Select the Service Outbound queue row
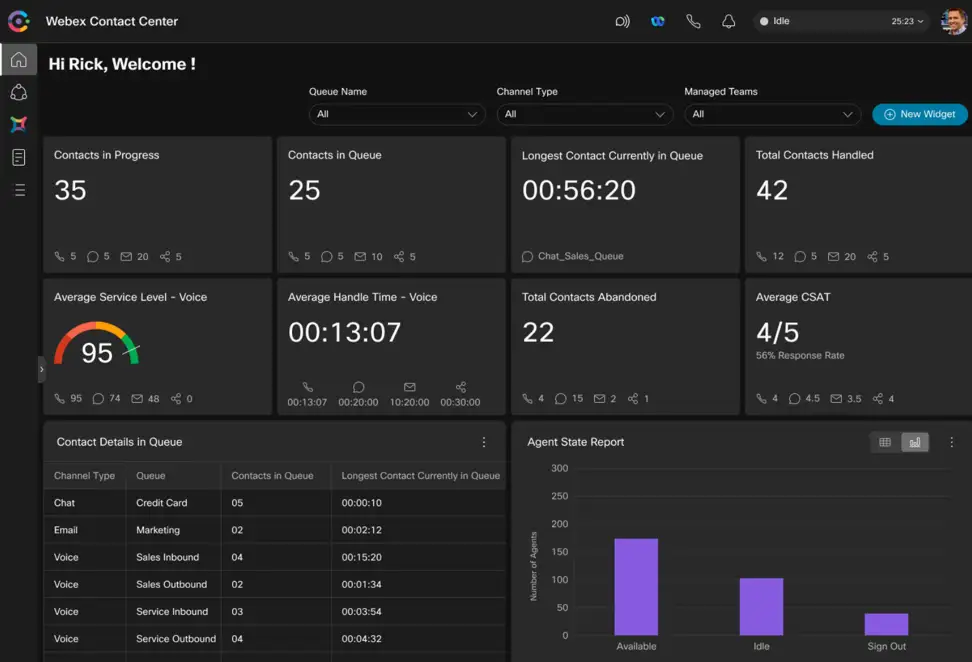Image resolution: width=972 pixels, height=662 pixels. click(275, 638)
